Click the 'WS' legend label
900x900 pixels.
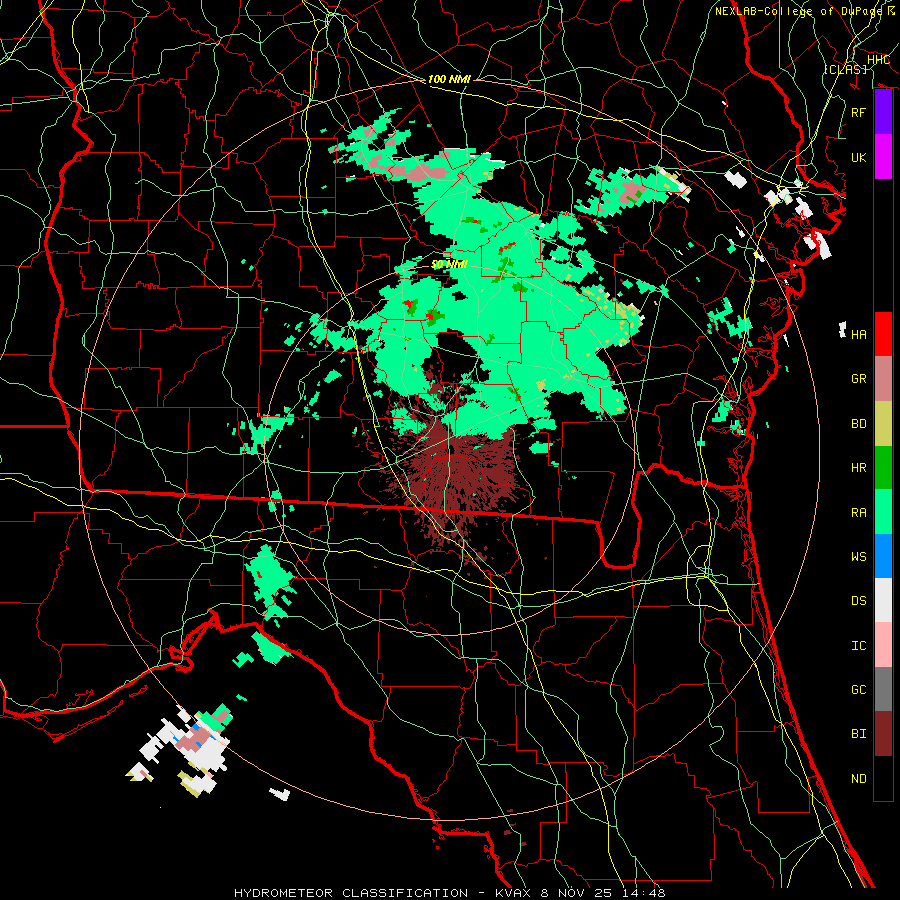858,557
